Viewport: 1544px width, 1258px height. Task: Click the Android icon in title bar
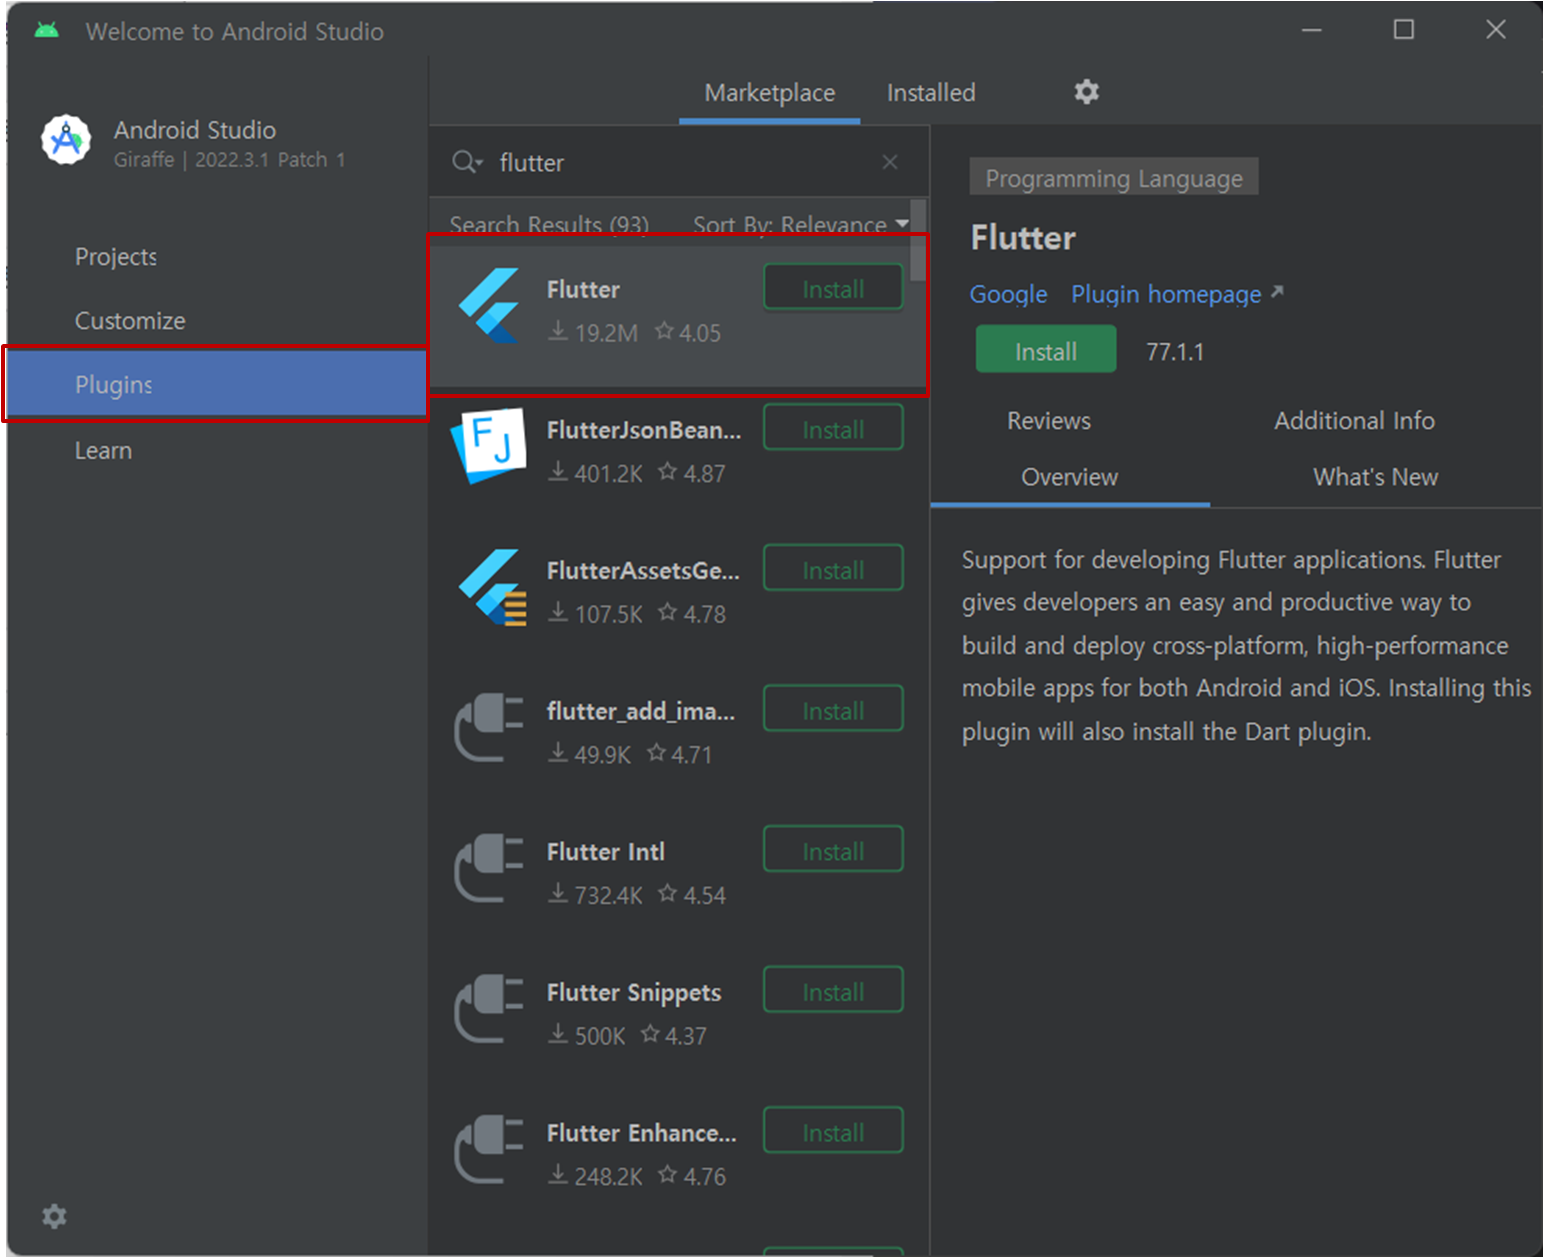[x=46, y=31]
